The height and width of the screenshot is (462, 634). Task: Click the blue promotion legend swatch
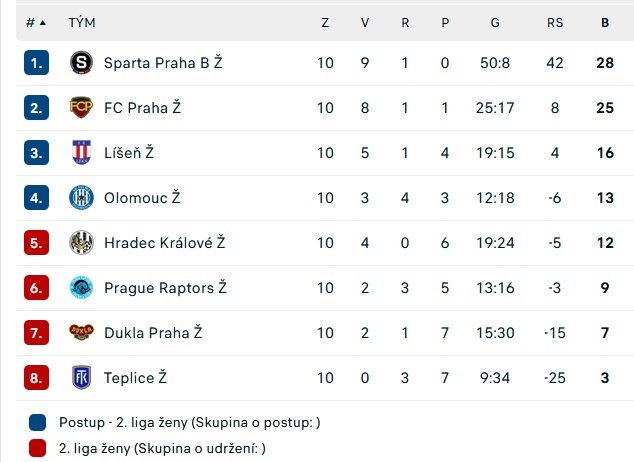pos(38,422)
